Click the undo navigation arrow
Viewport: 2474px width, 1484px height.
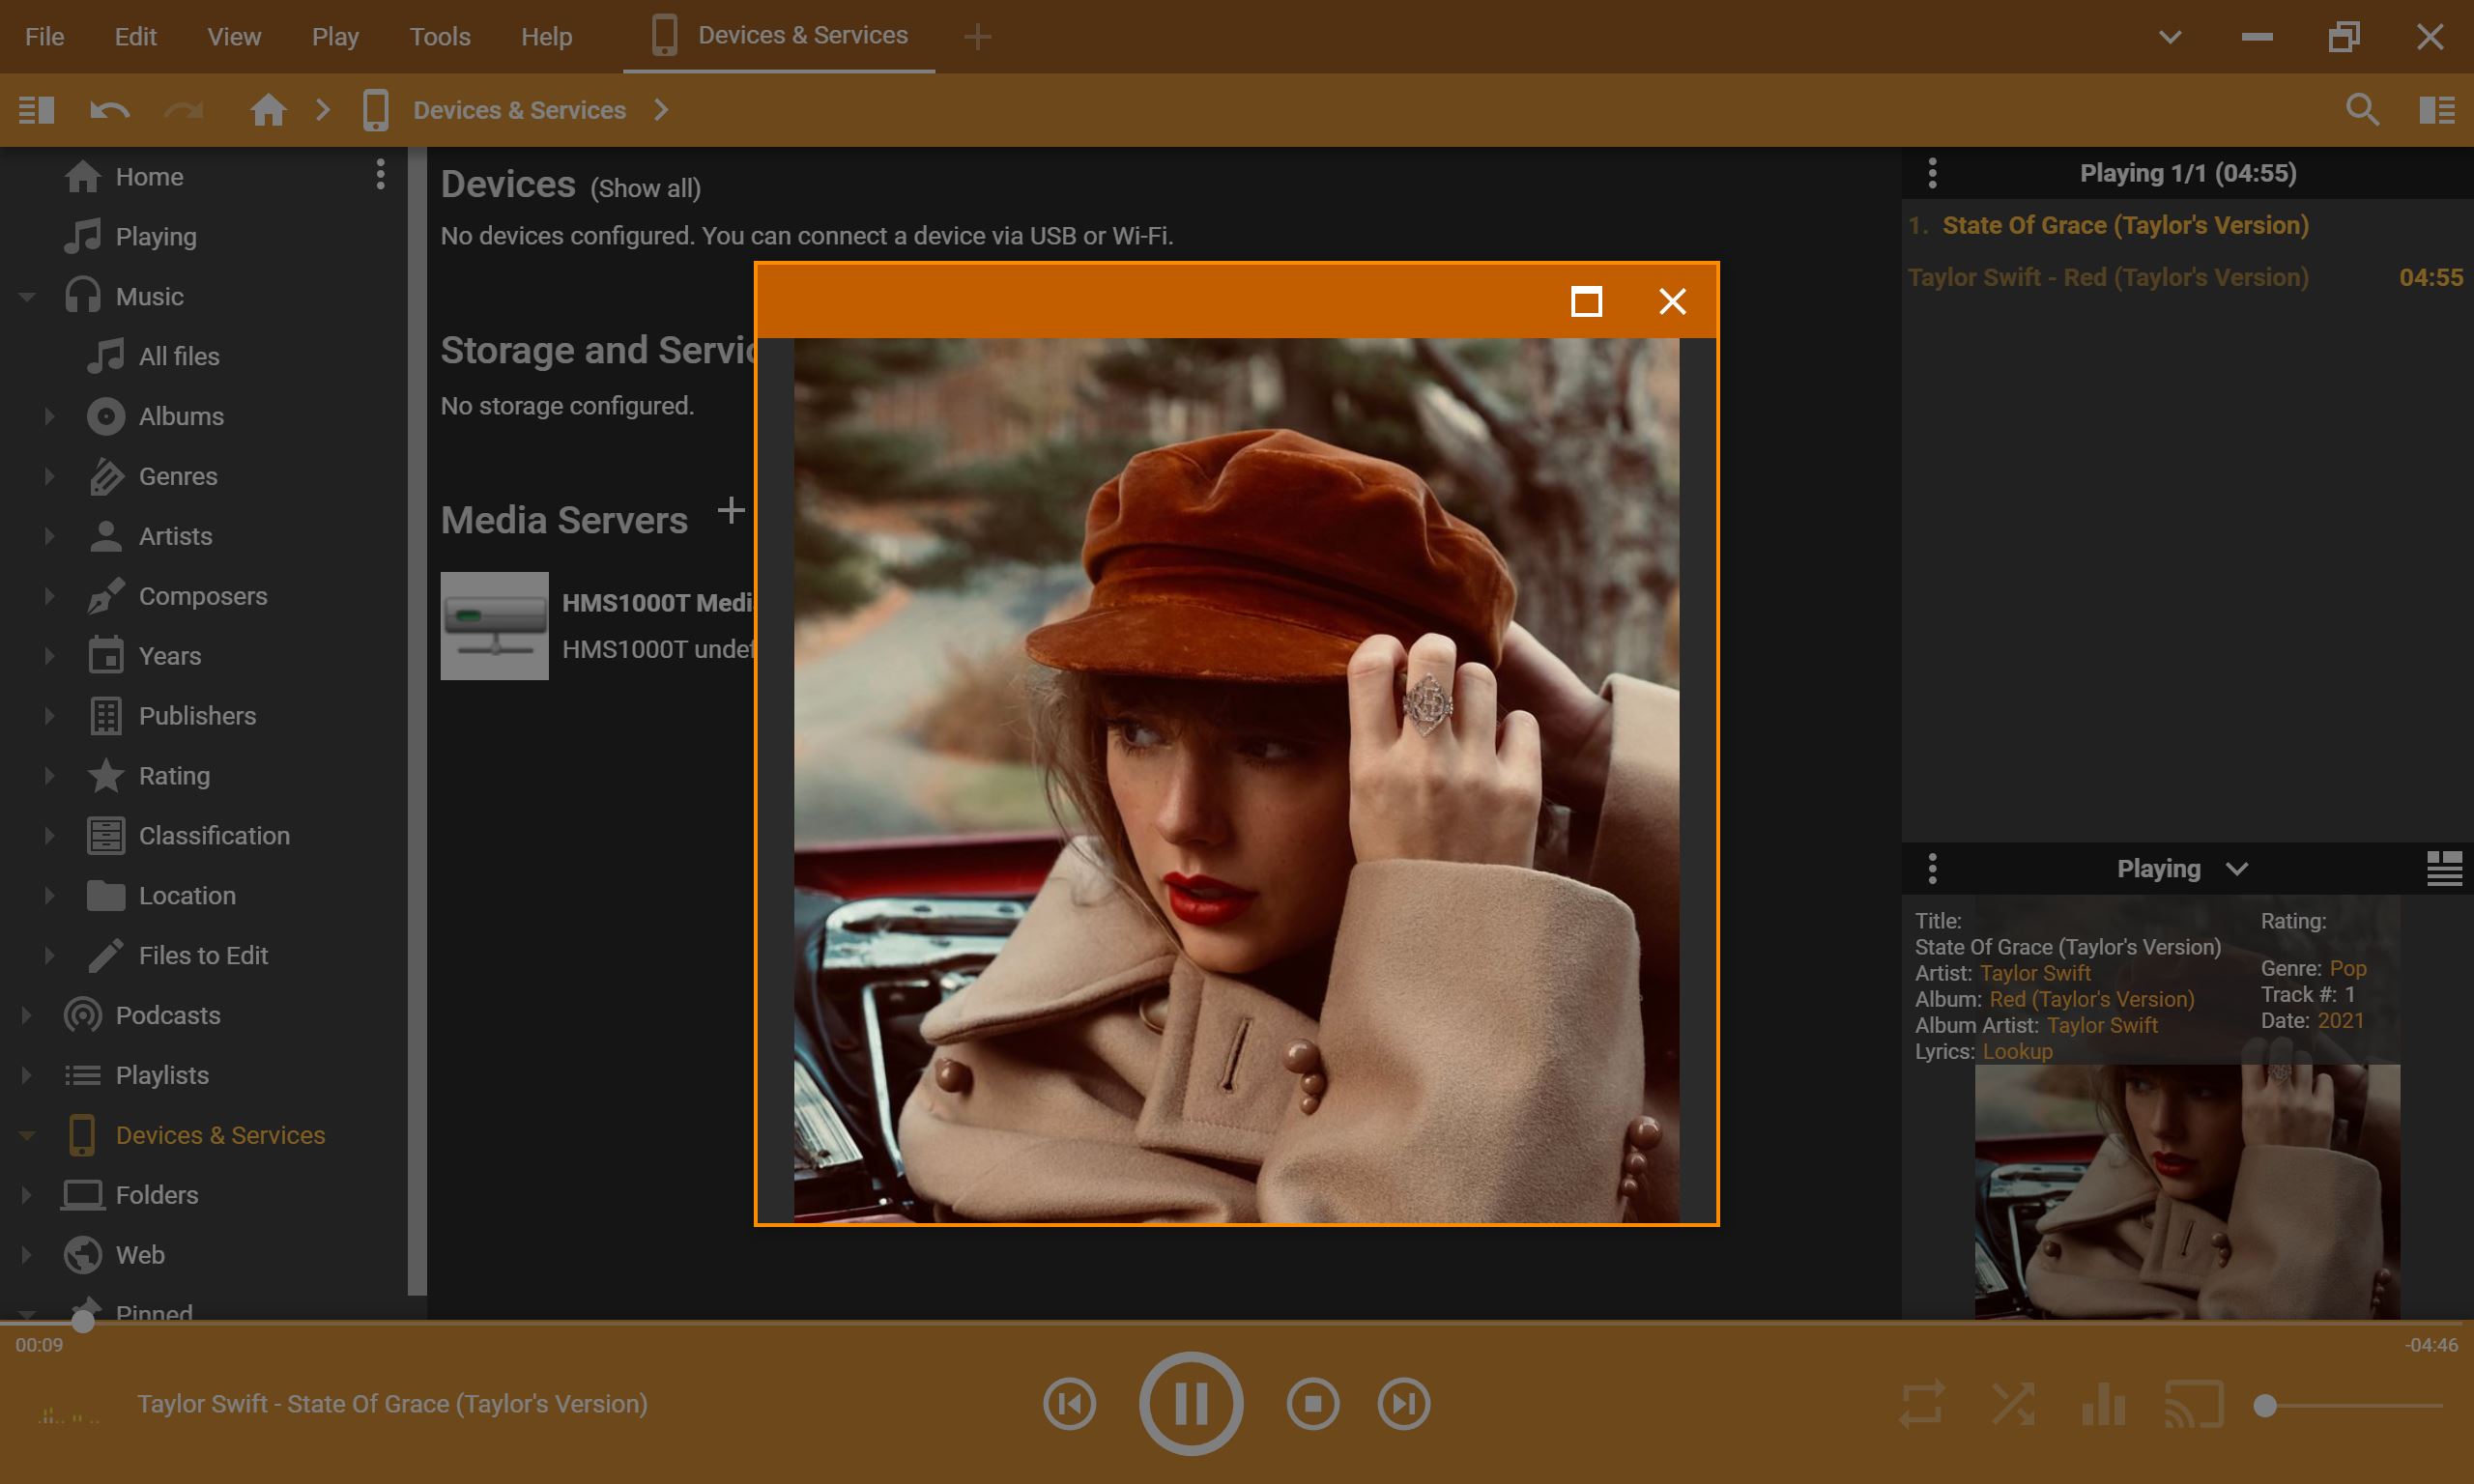pos(109,110)
